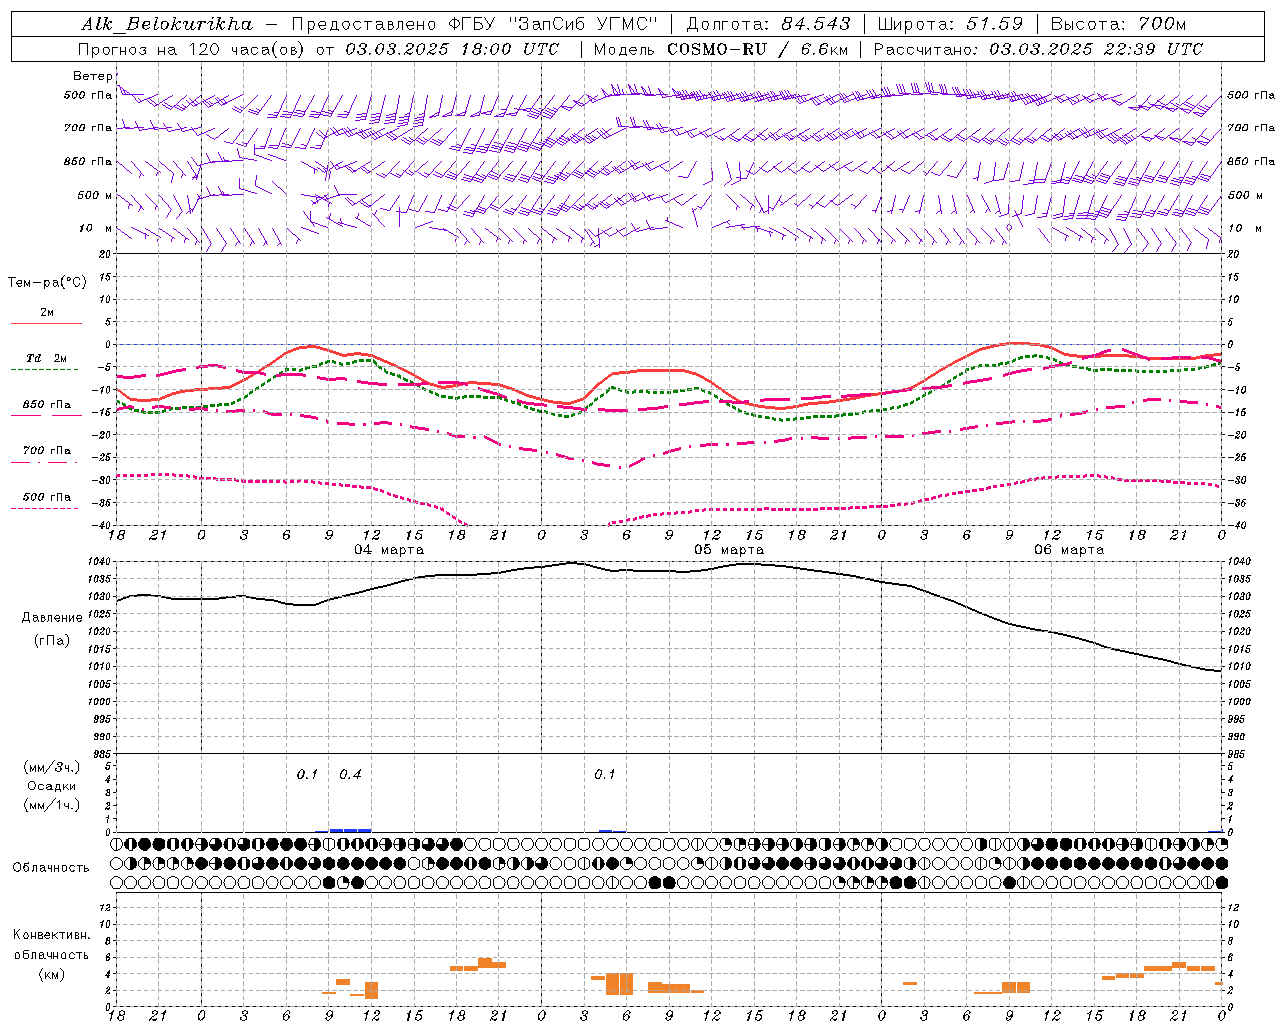Click the 10 м wind level label on the left
This screenshot has width=1280, height=1024.
click(x=95, y=229)
